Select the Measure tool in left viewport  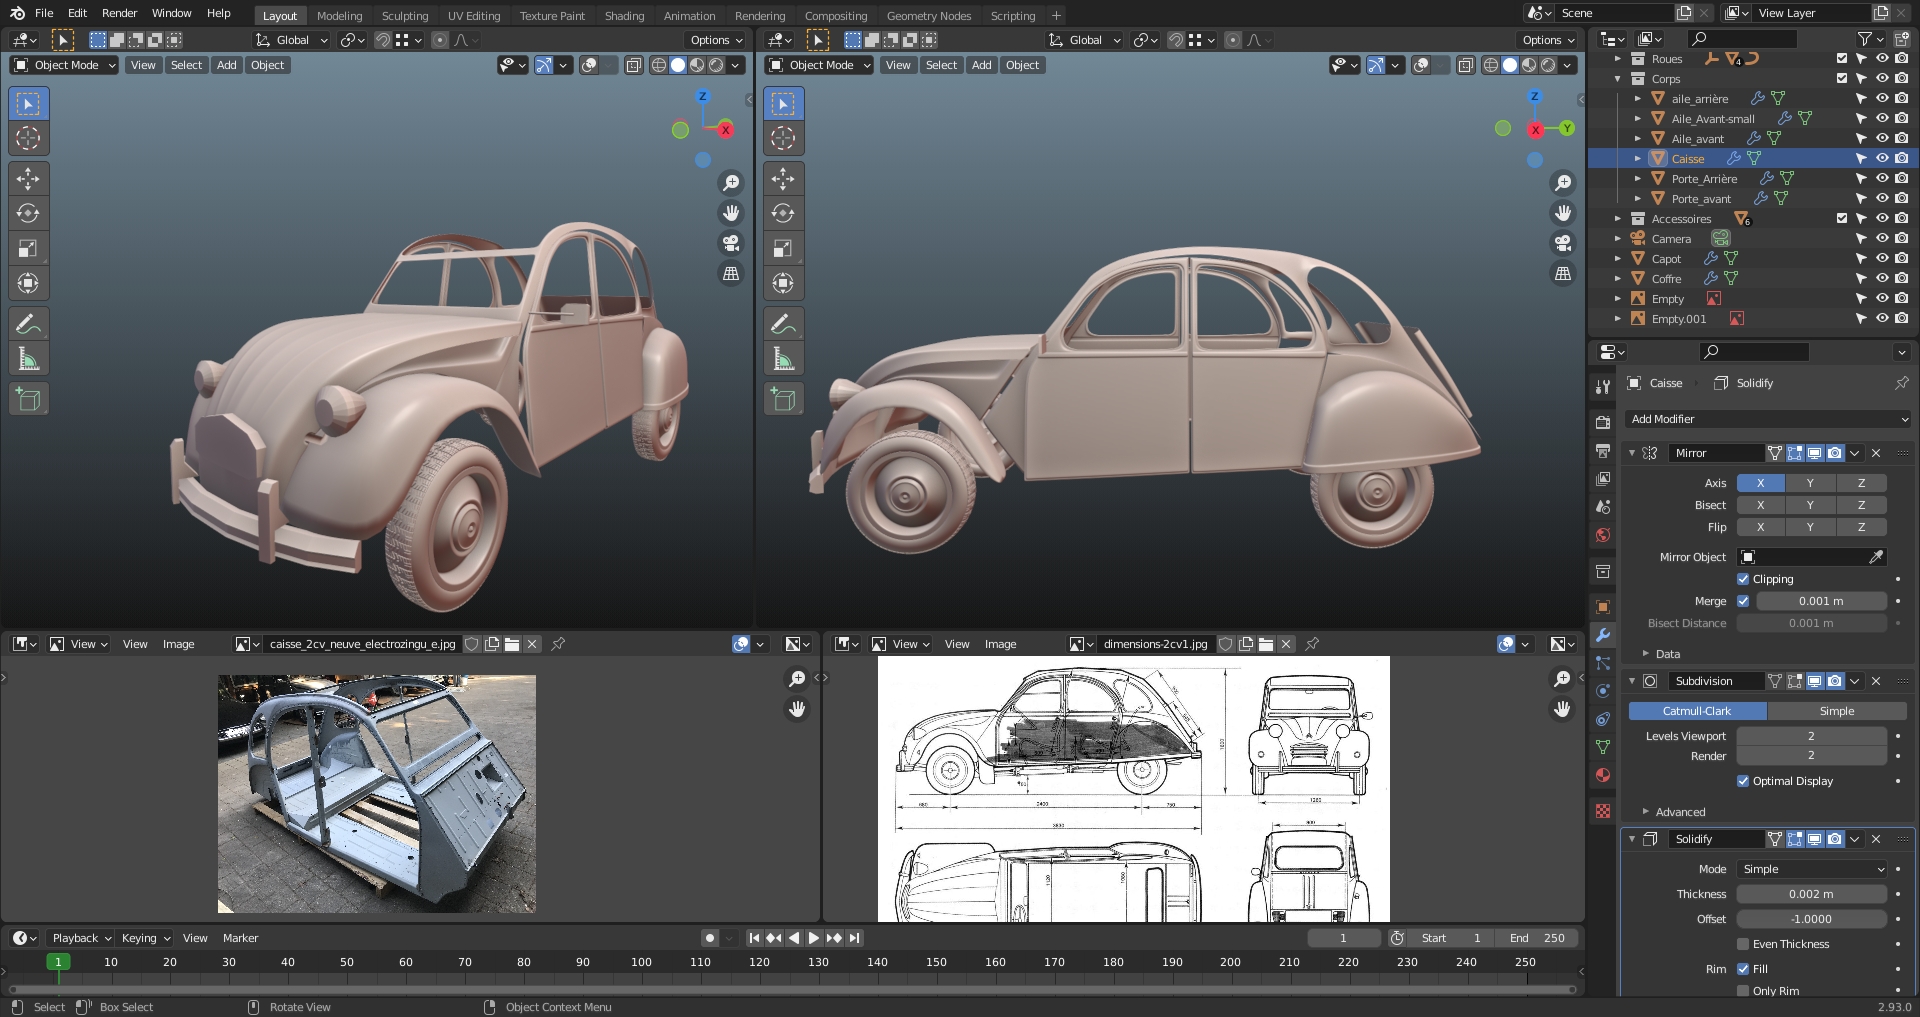click(x=28, y=359)
